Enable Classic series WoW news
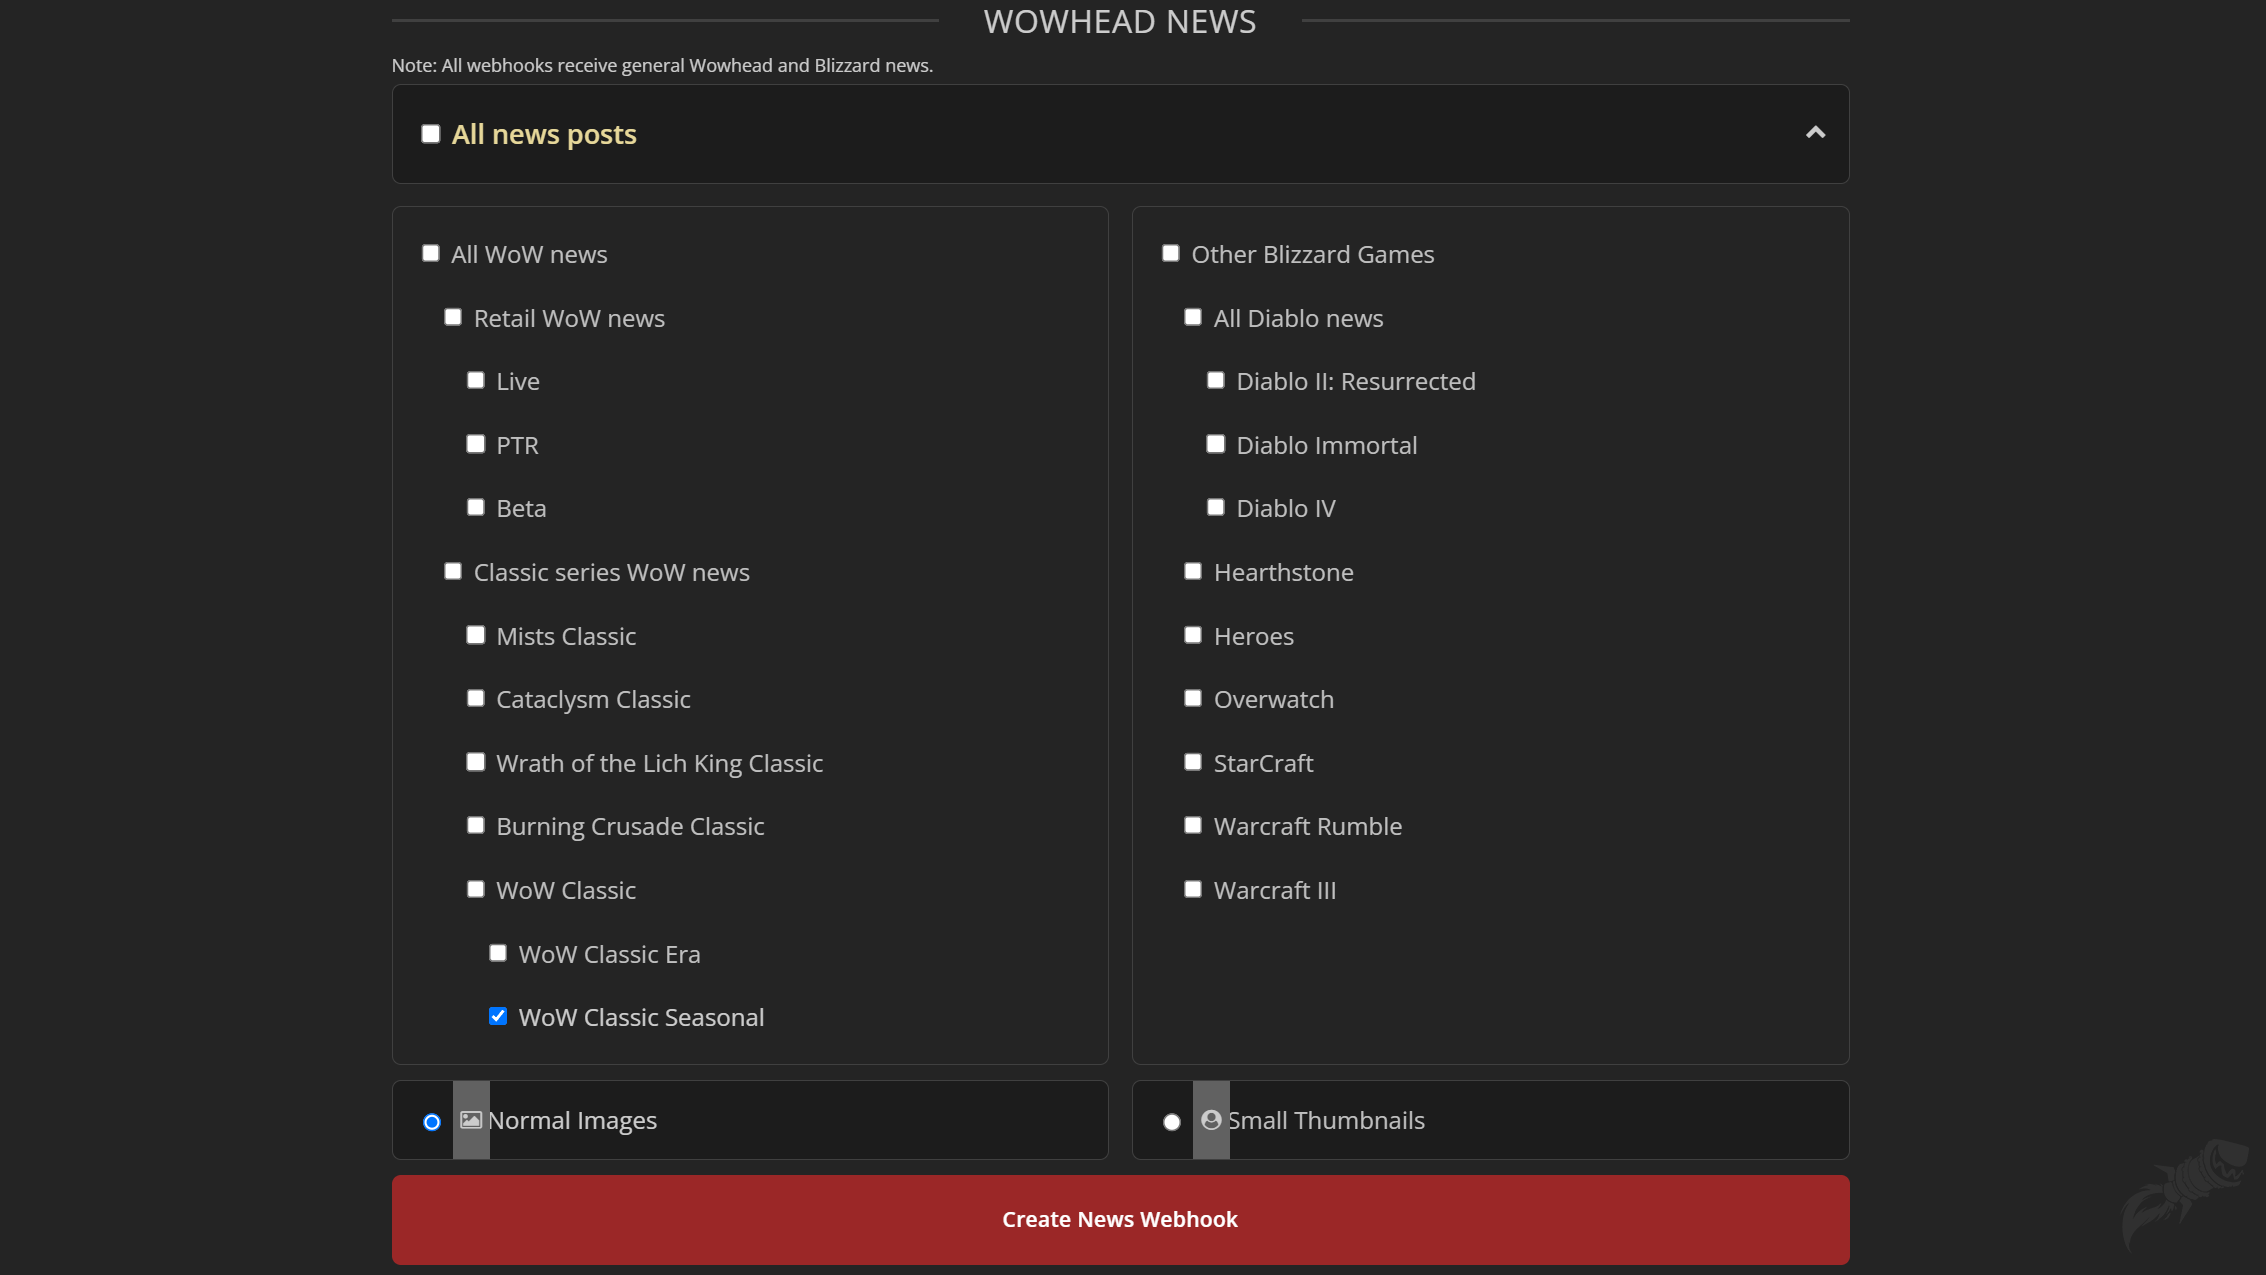This screenshot has width=2266, height=1275. 452,570
